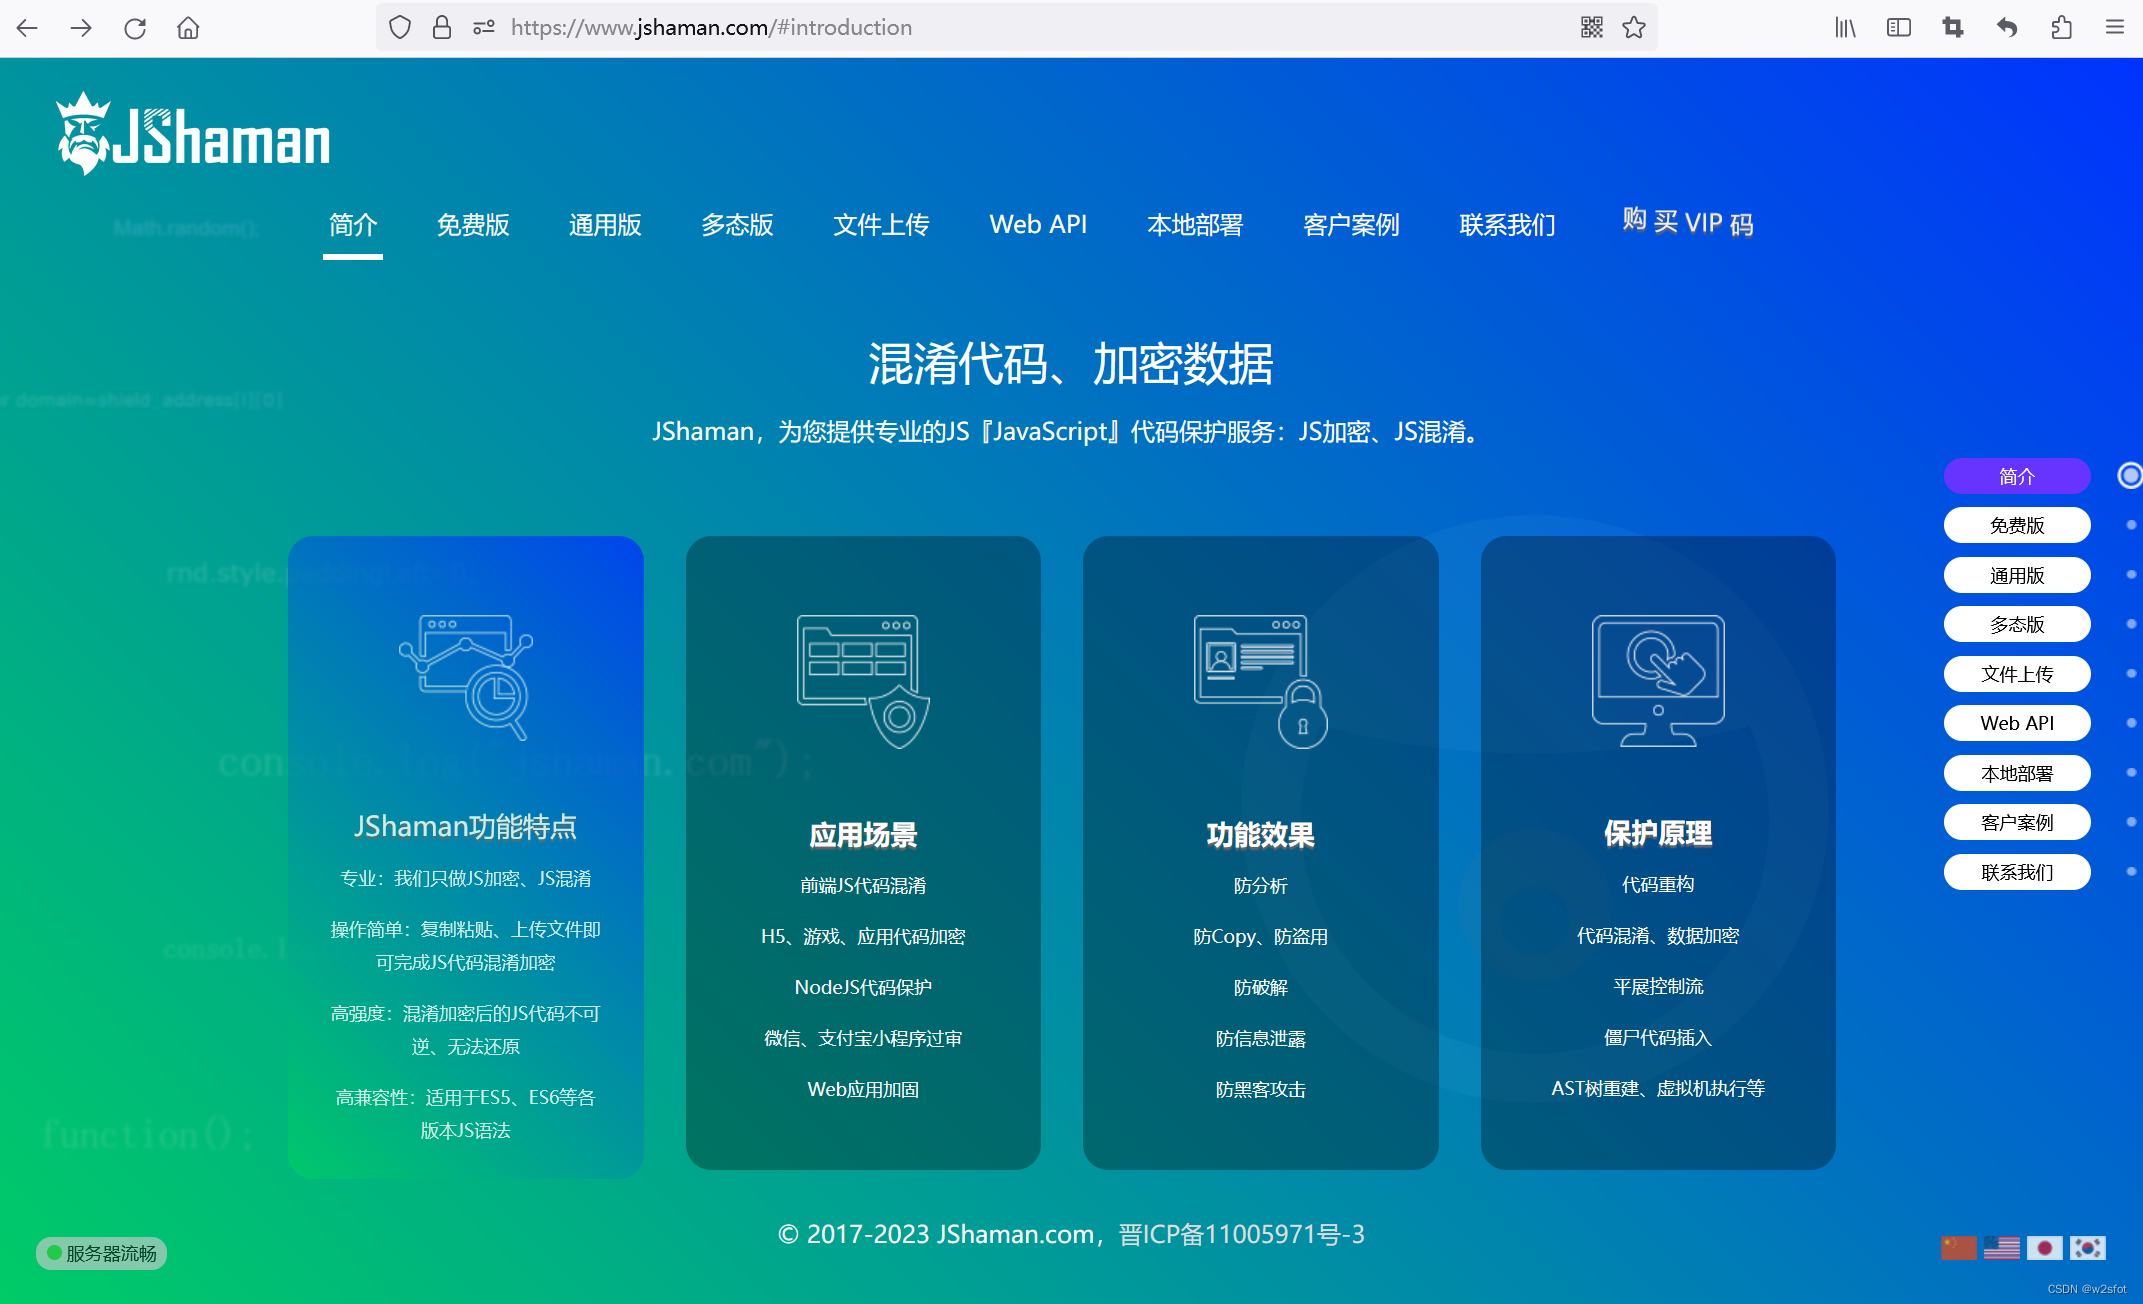The height and width of the screenshot is (1304, 2143).
Task: Open site connection permissions next to the URL
Action: point(483,27)
